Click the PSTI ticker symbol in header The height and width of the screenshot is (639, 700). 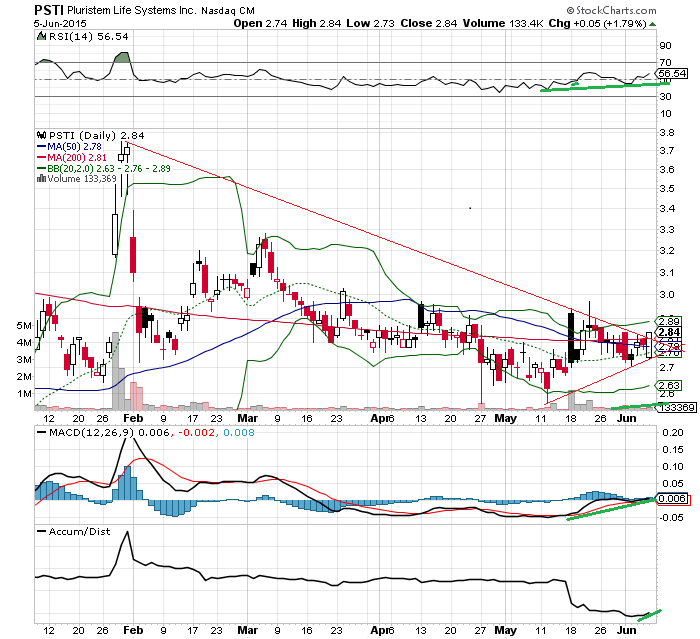coord(49,9)
